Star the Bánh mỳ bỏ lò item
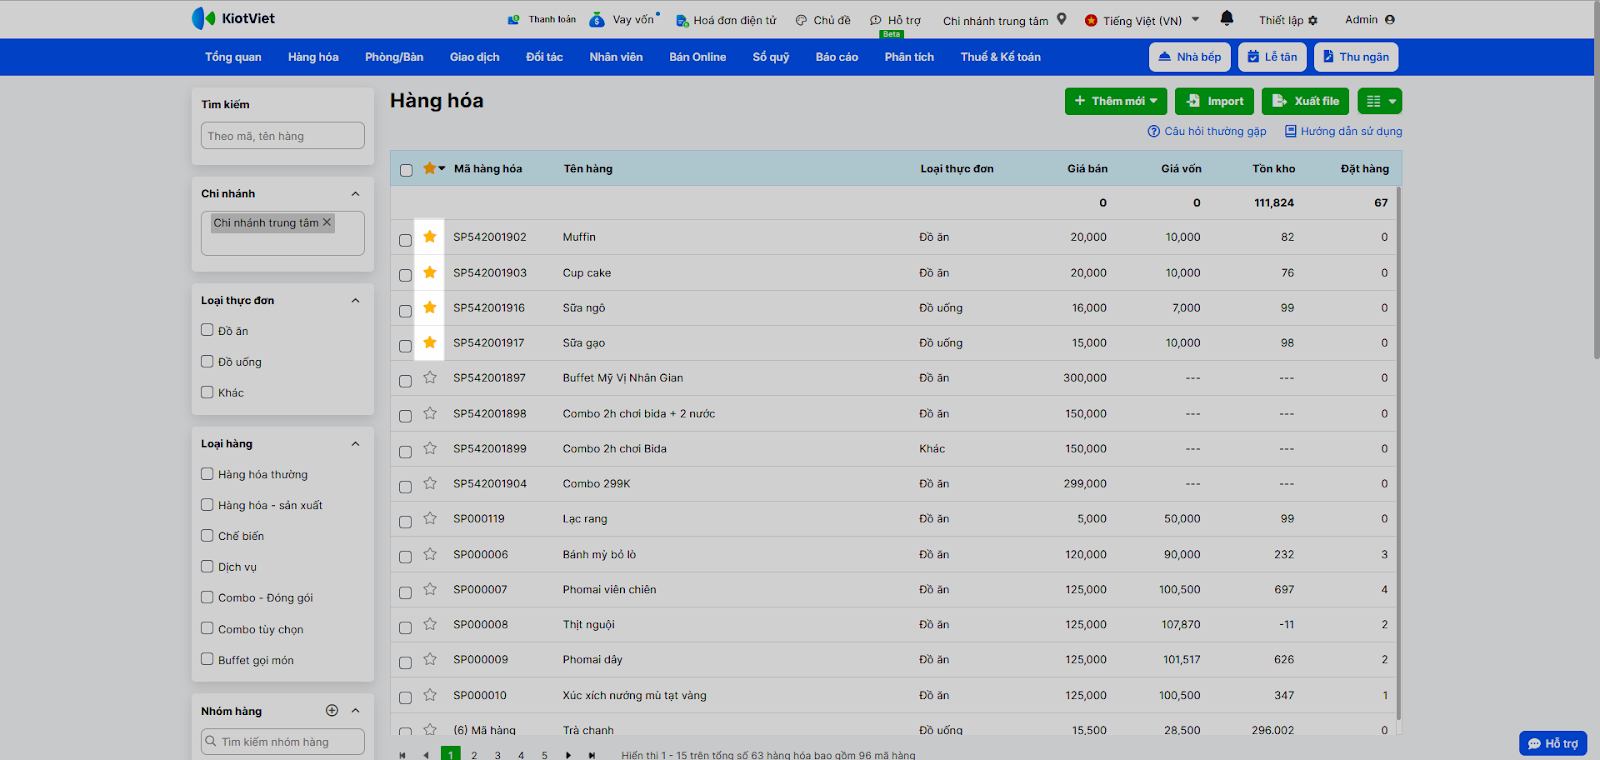 point(430,554)
